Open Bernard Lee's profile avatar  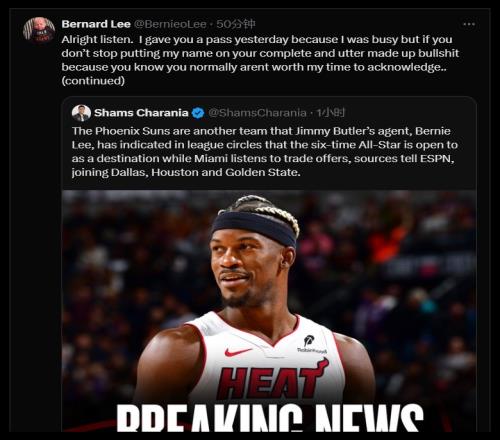(39, 30)
